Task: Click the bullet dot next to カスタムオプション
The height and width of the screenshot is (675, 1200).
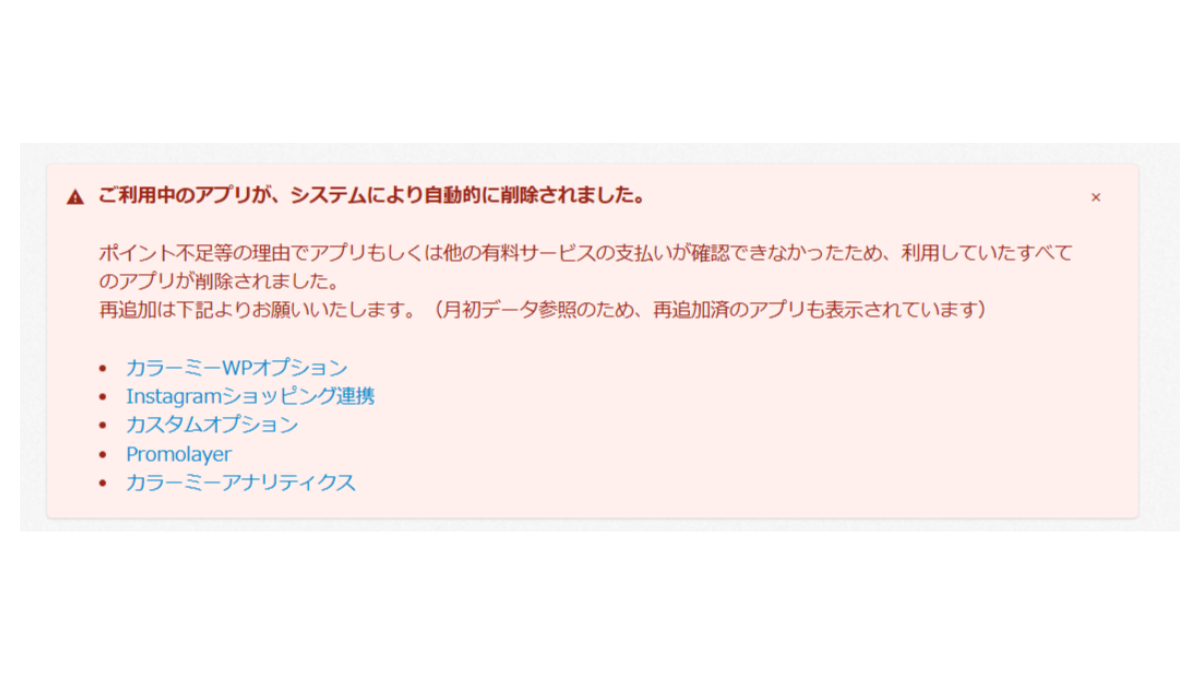Action: pyautogui.click(x=102, y=425)
